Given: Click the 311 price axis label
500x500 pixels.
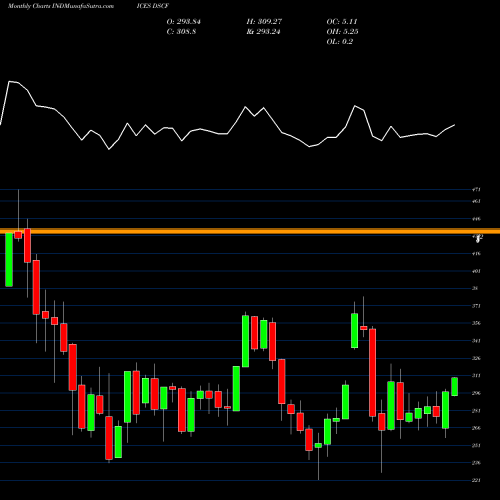Looking at the screenshot, I should 476,376.
